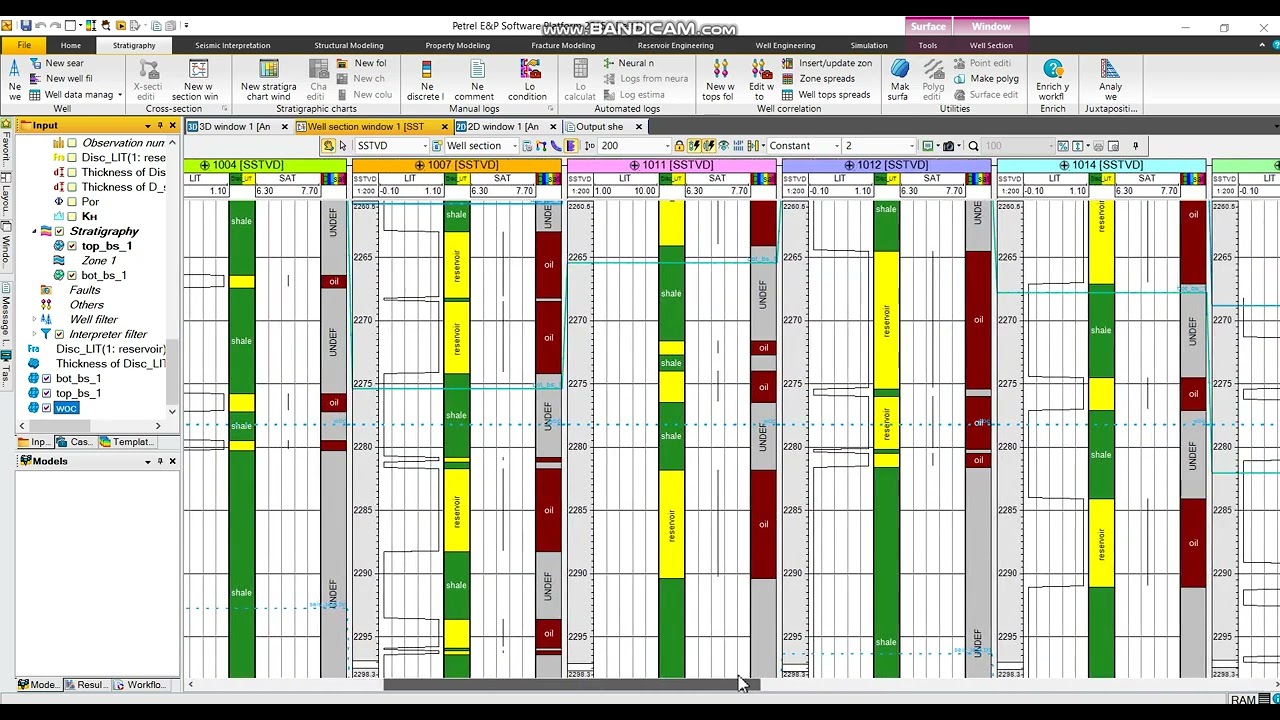The width and height of the screenshot is (1280, 720).
Task: Click the New well filter icon
Action: point(35,78)
